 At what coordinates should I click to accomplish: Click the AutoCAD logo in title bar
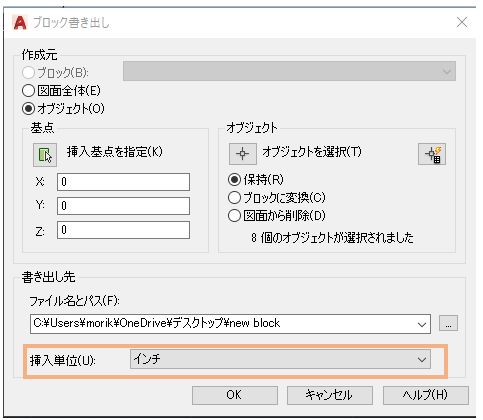click(x=20, y=23)
